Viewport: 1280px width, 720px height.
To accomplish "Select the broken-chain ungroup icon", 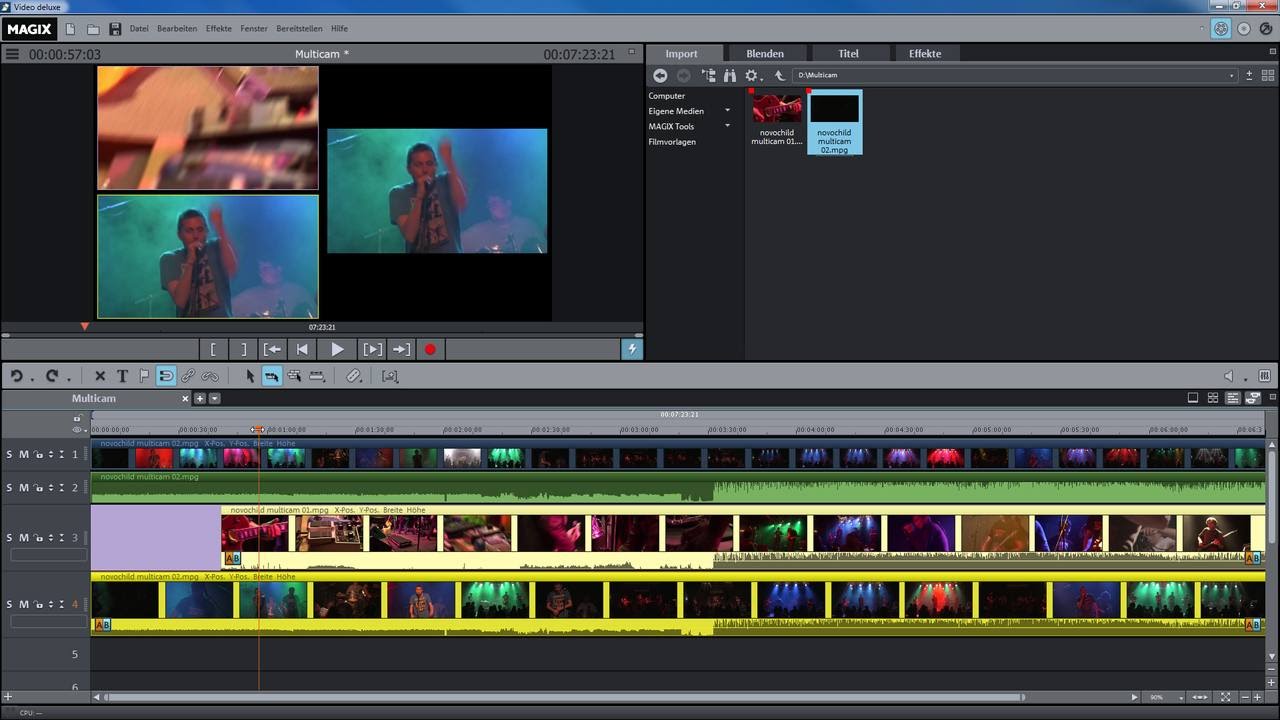I will pyautogui.click(x=210, y=376).
